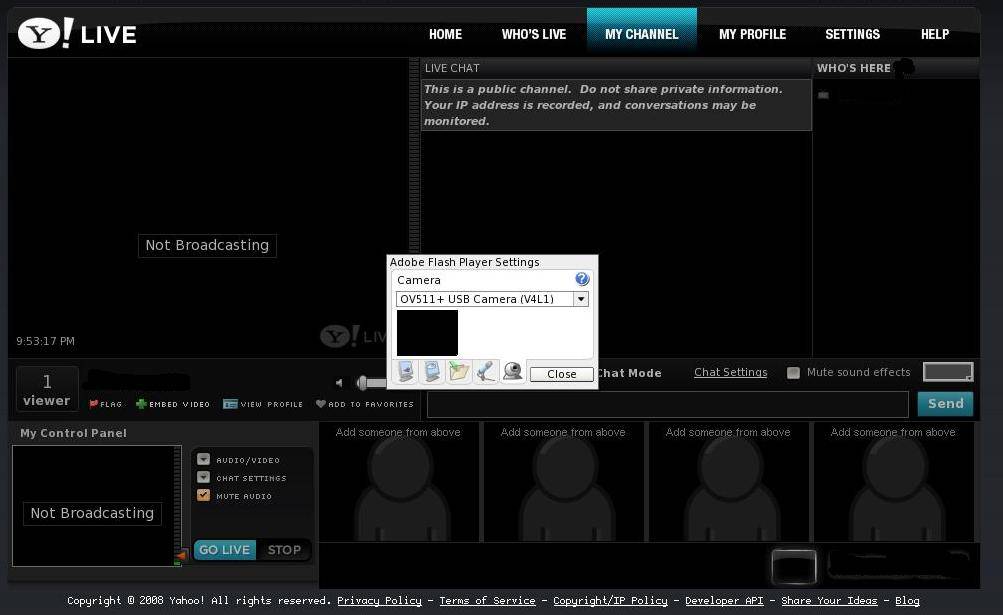Click the 'Camera' label in Flash settings
Screen dimensions: 1003x615
point(419,280)
